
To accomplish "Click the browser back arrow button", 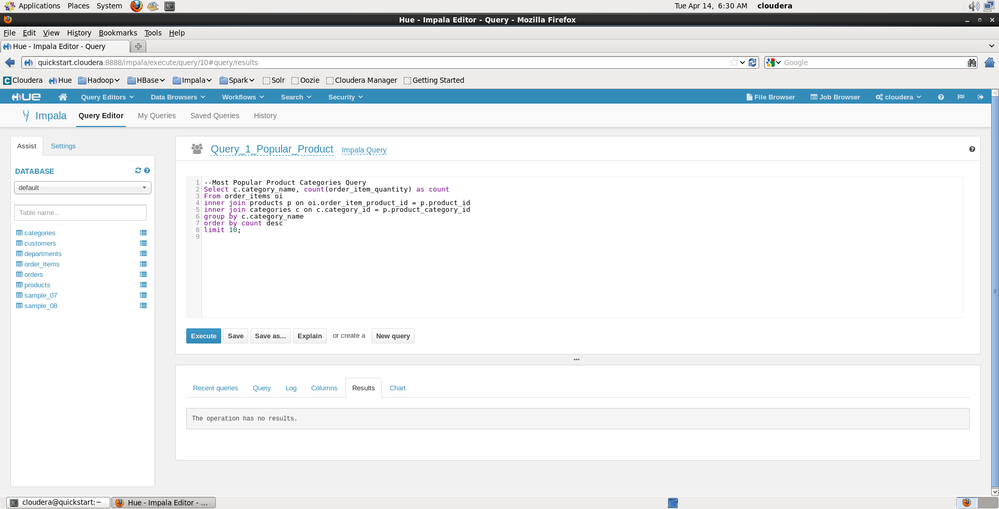I will pos(10,62).
